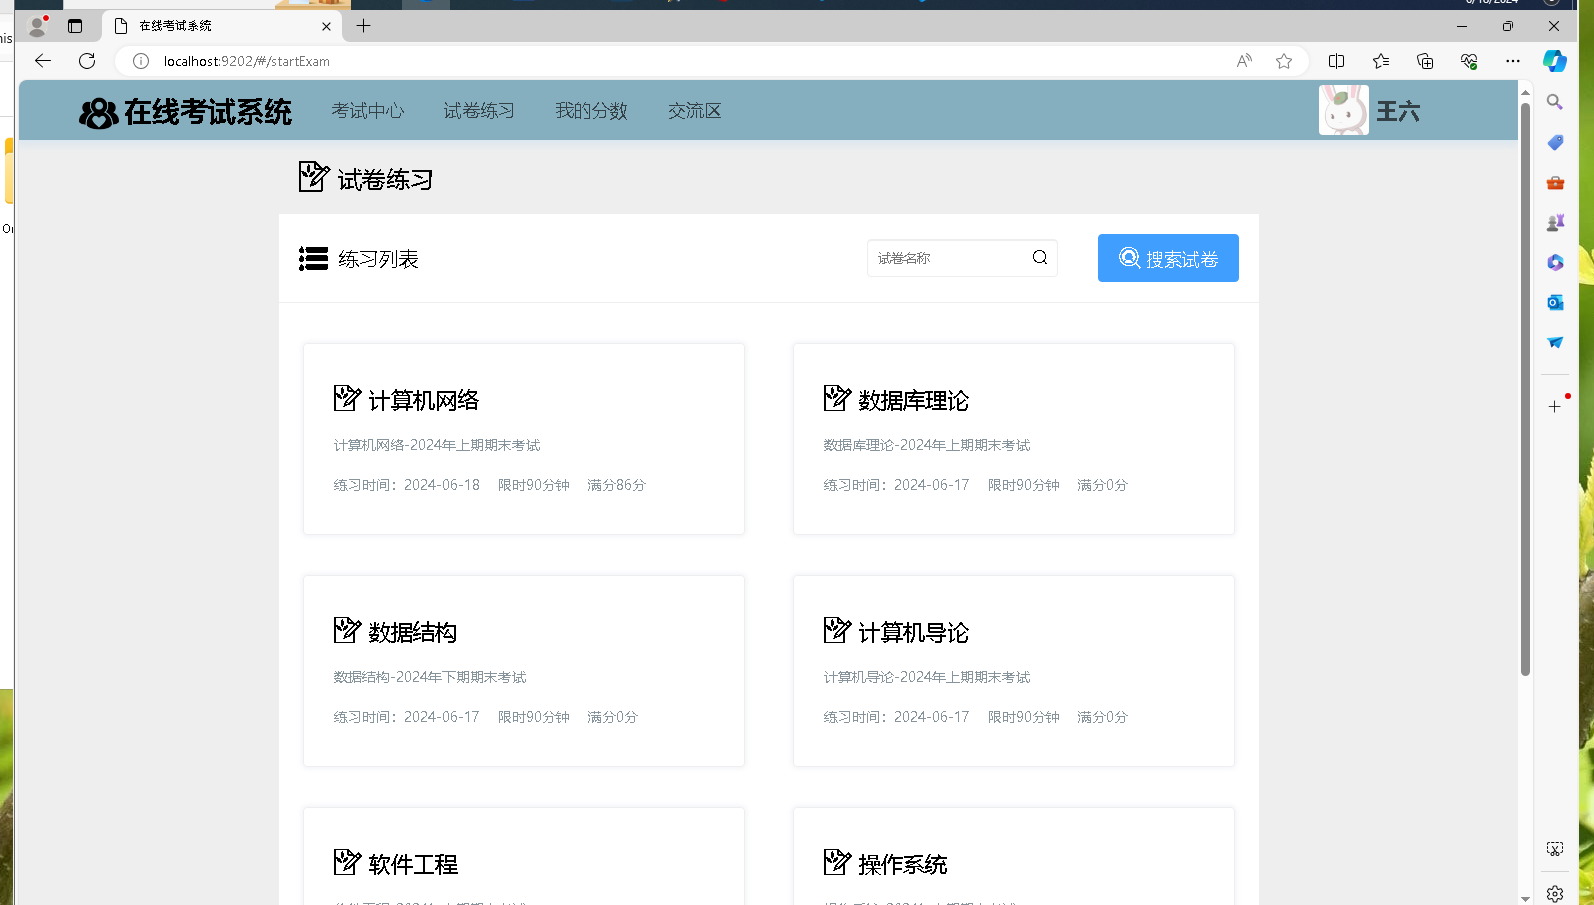Open the 我的分数 menu item
Viewport: 1594px width, 905px height.
pyautogui.click(x=591, y=111)
